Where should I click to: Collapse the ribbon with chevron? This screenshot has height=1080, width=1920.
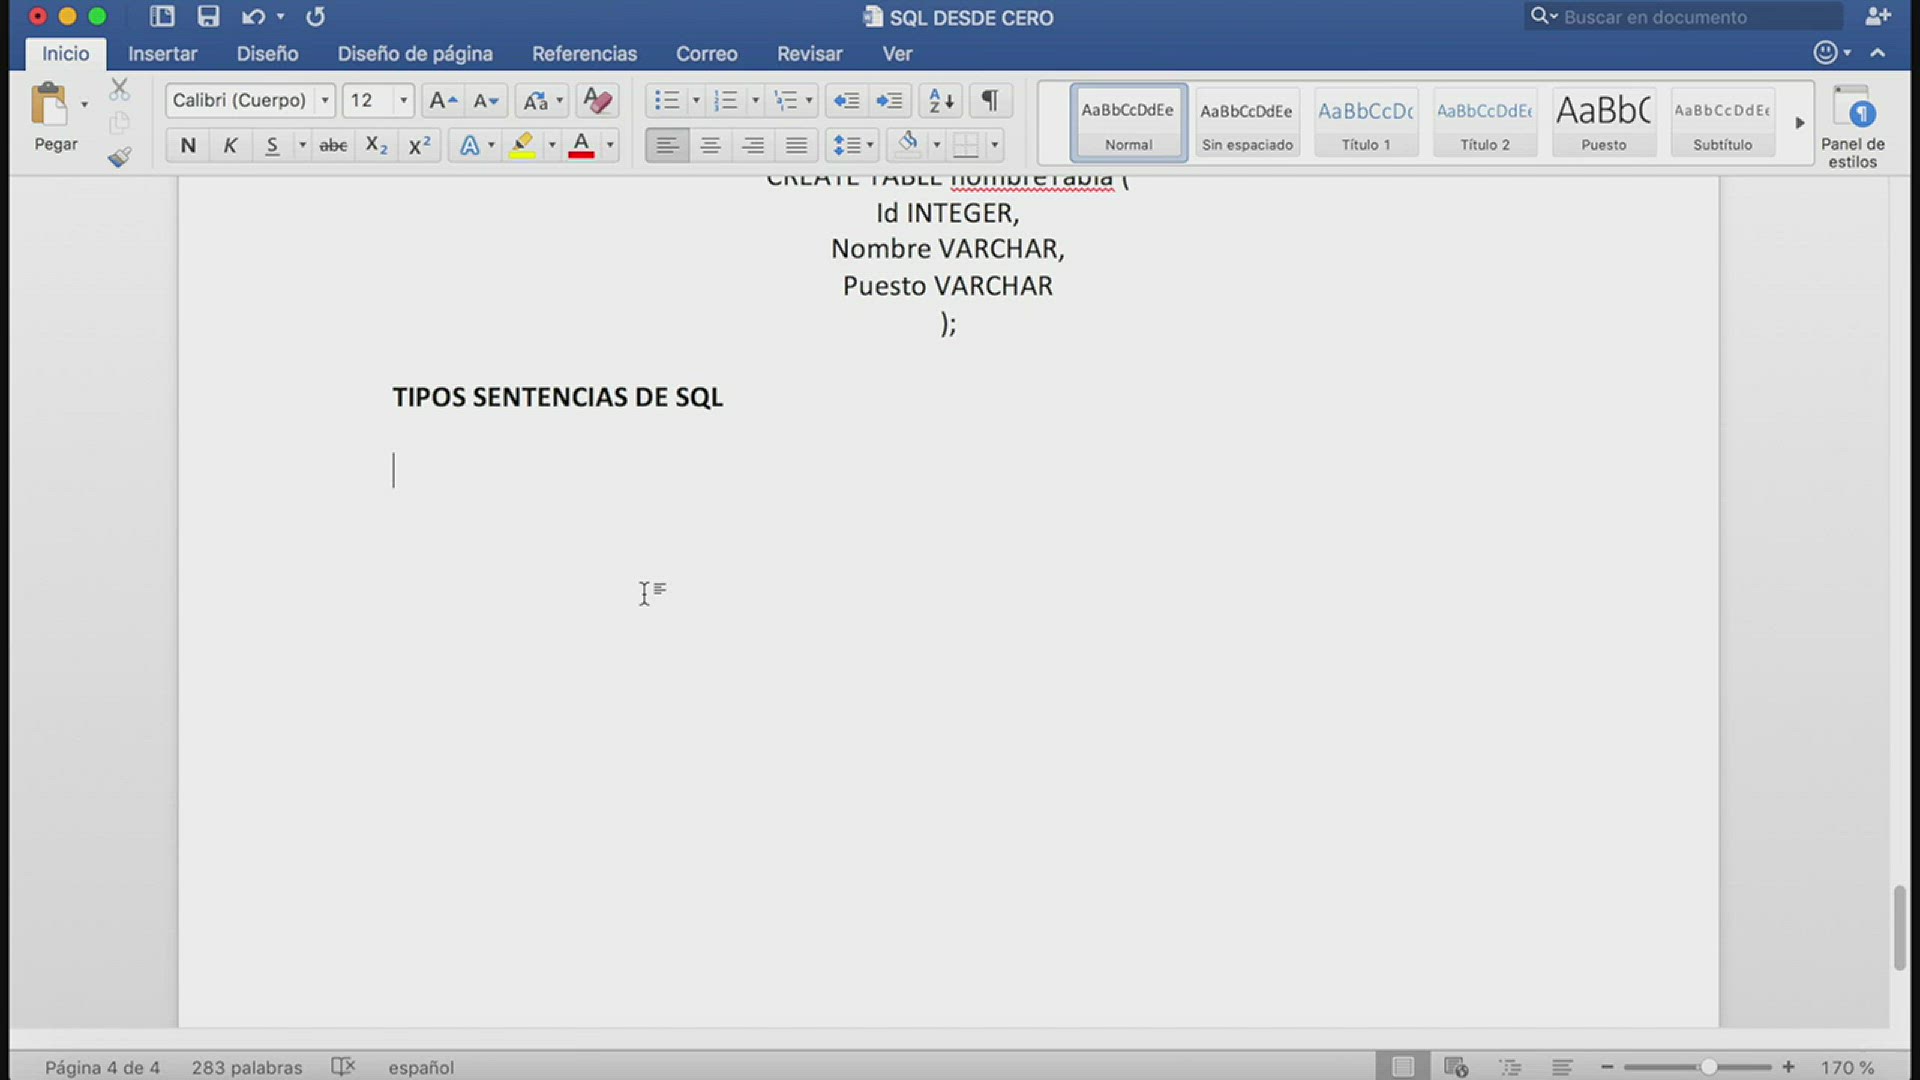(1878, 52)
